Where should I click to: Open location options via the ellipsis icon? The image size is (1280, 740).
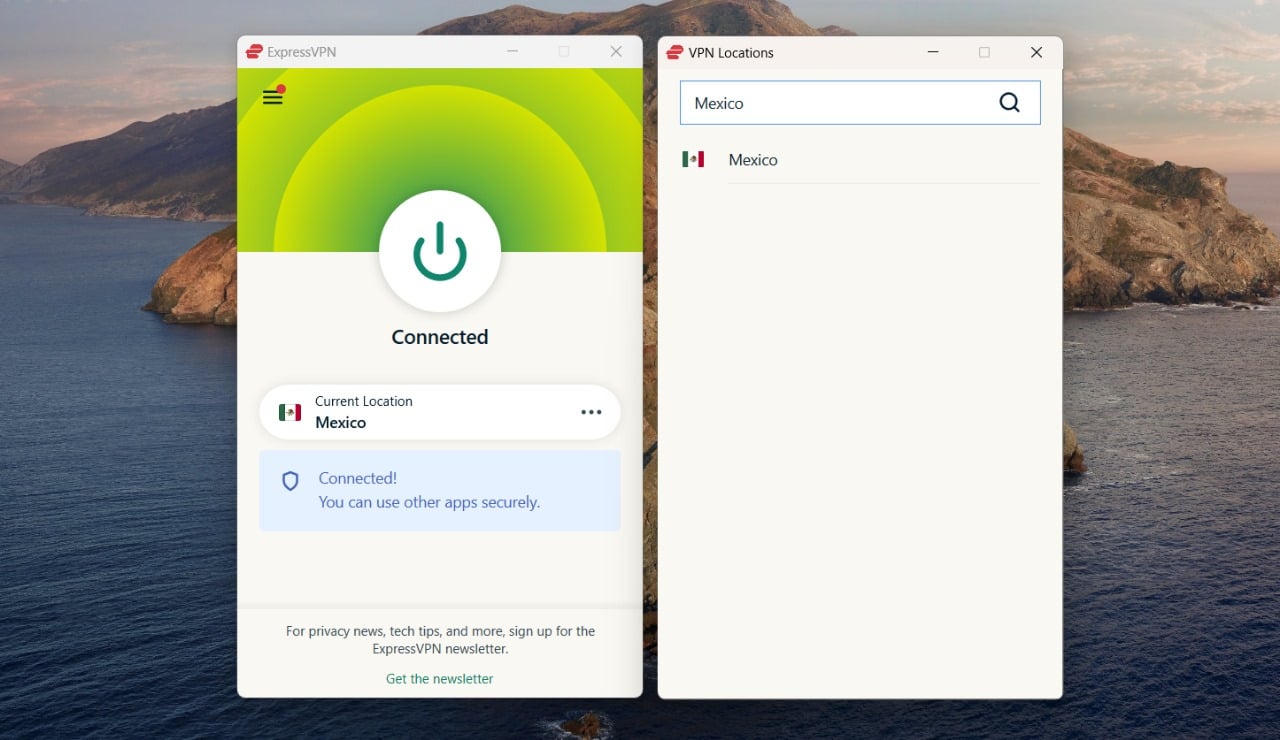(591, 411)
